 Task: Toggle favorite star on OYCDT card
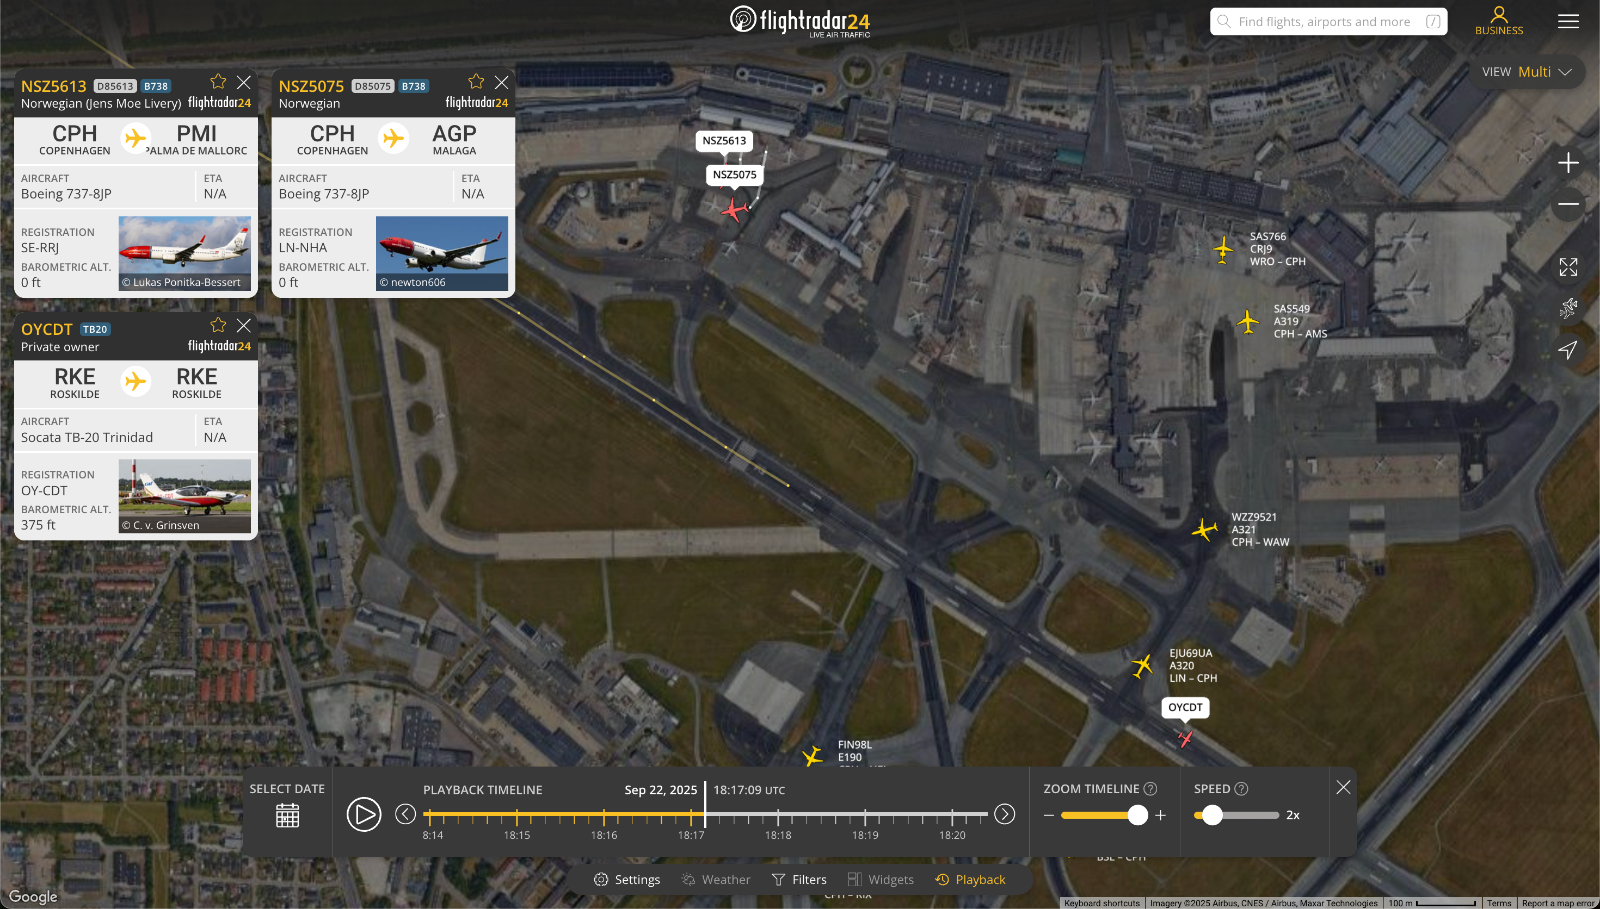click(x=218, y=325)
